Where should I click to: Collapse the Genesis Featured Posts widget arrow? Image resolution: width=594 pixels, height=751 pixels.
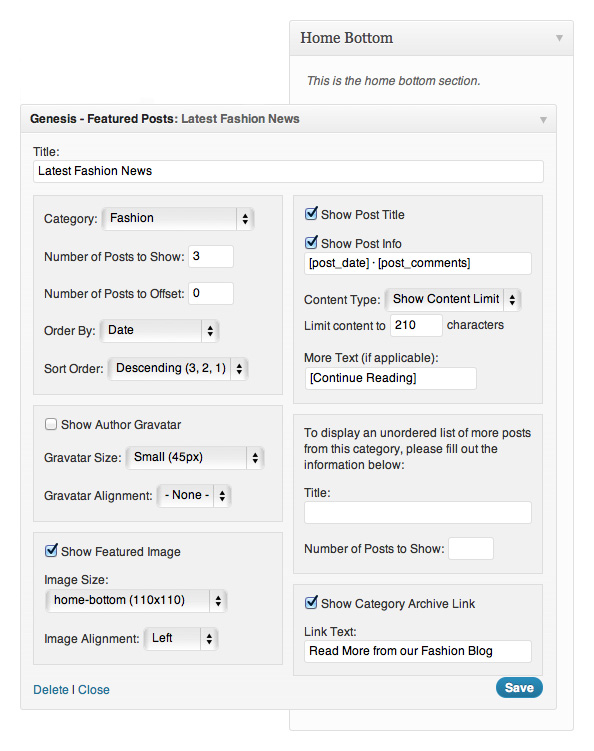coord(543,120)
